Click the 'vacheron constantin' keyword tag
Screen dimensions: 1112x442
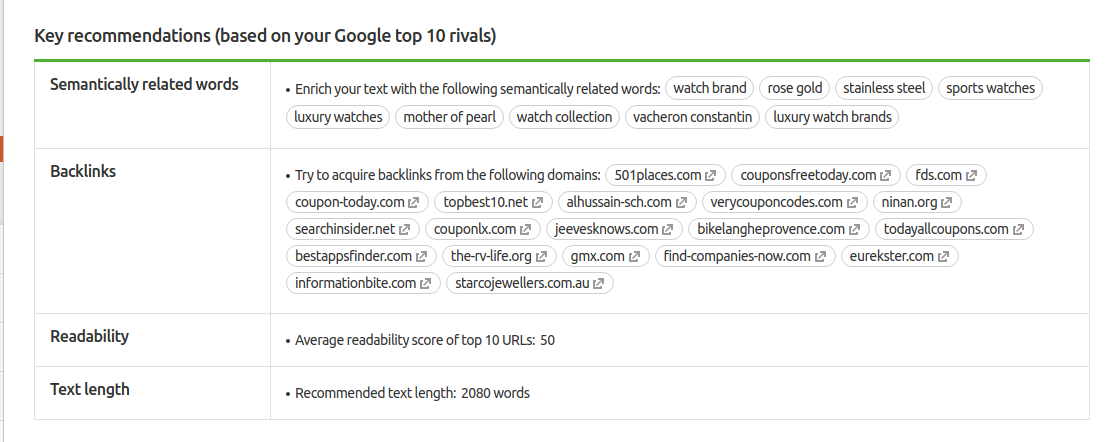pyautogui.click(x=692, y=117)
